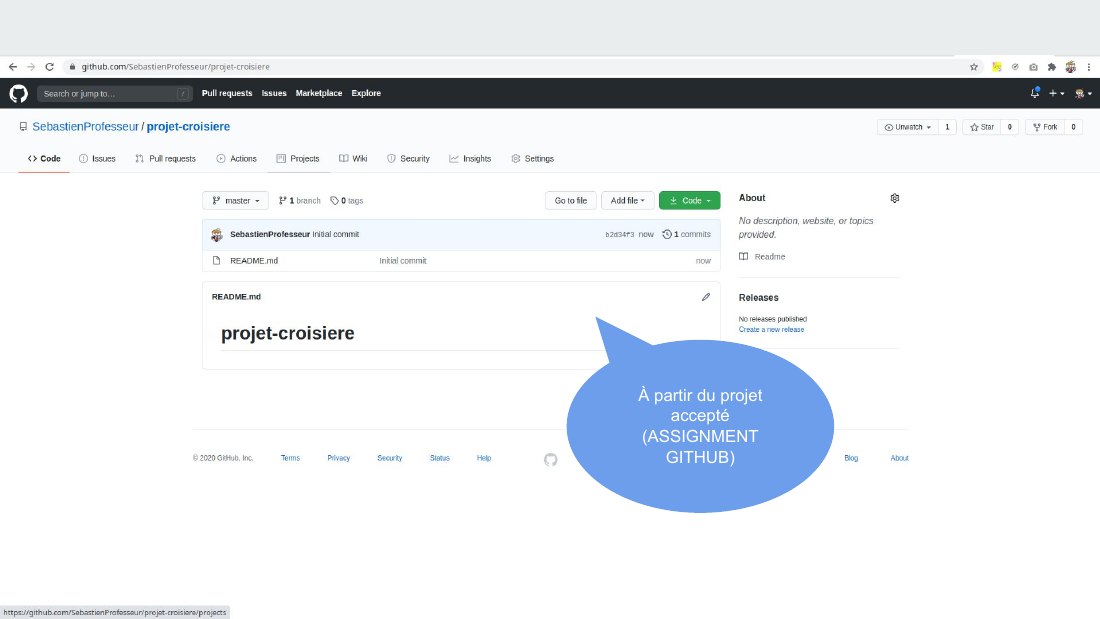Image resolution: width=1100 pixels, height=619 pixels.
Task: Open the Unwatch dropdown
Action: [908, 127]
